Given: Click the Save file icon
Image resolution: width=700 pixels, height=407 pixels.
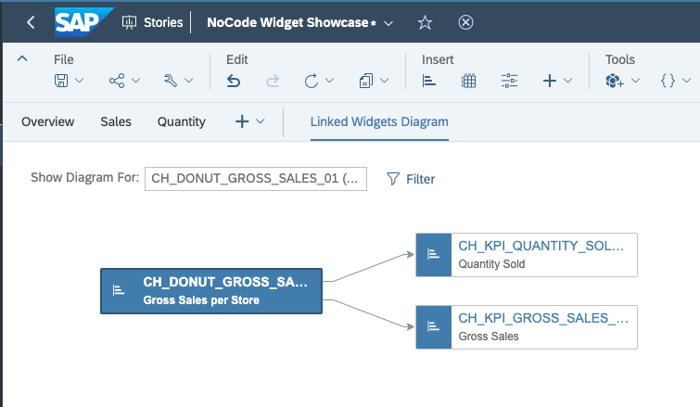Looking at the screenshot, I should pyautogui.click(x=61, y=81).
